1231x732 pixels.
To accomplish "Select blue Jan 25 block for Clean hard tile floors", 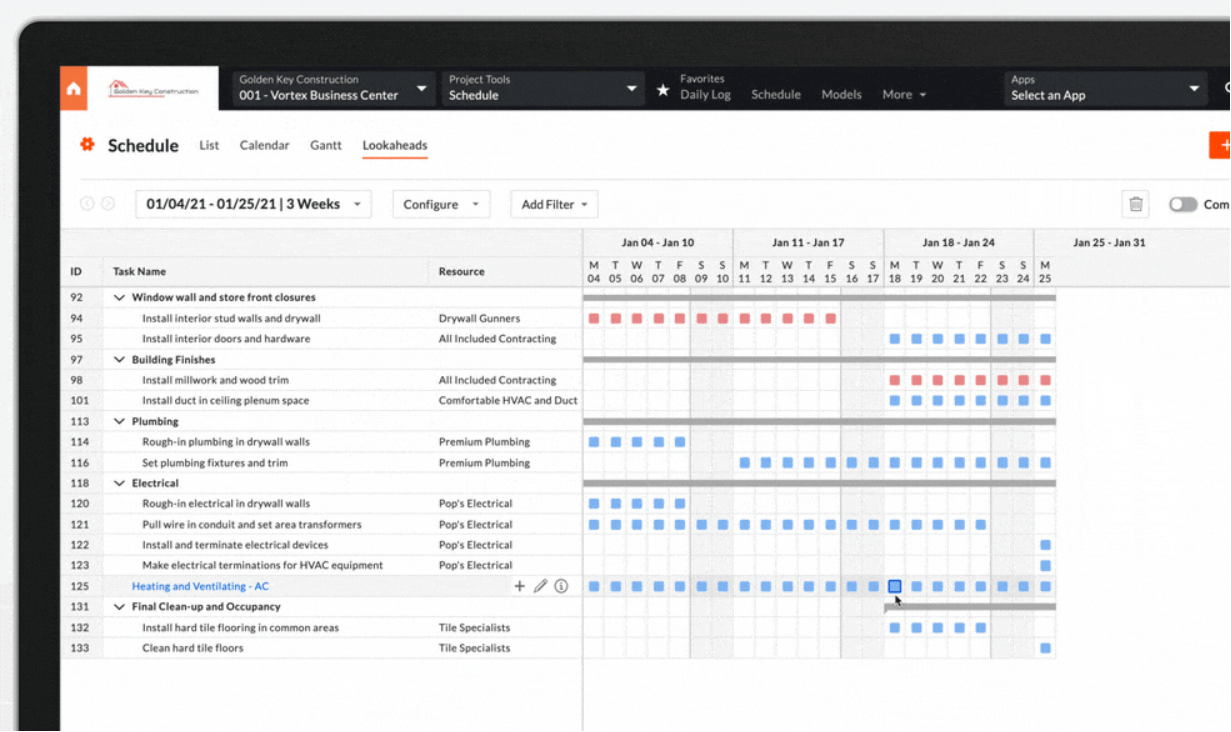I will pos(1045,648).
